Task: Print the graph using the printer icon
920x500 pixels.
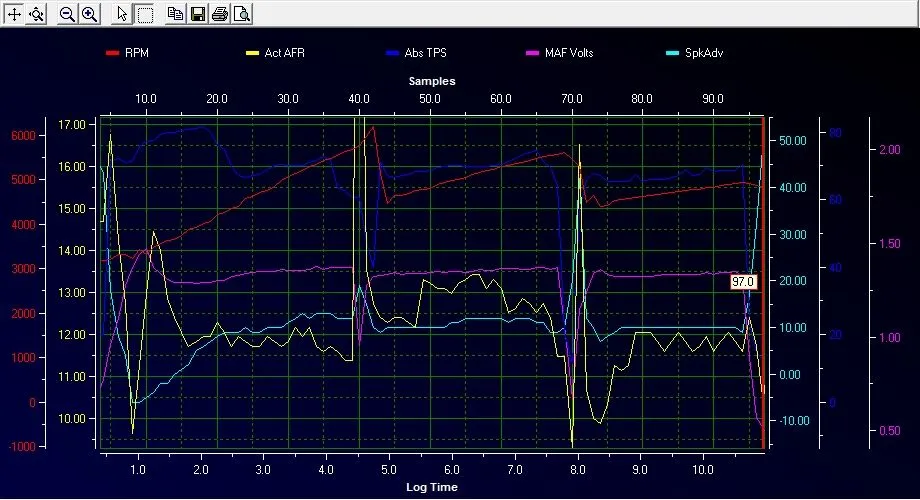Action: [219, 14]
